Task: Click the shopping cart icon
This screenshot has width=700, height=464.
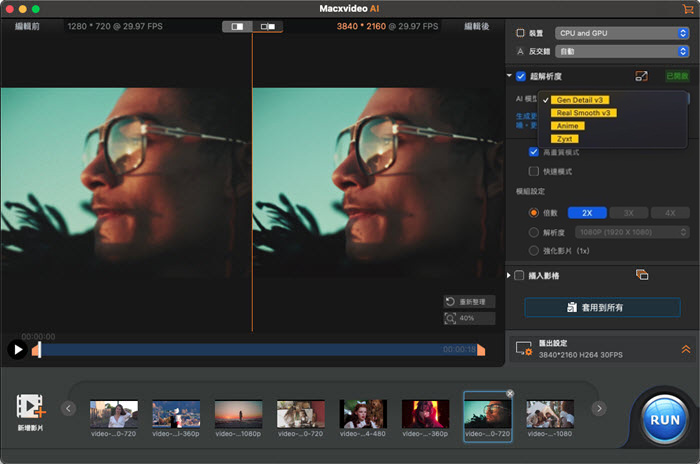Action: (687, 8)
